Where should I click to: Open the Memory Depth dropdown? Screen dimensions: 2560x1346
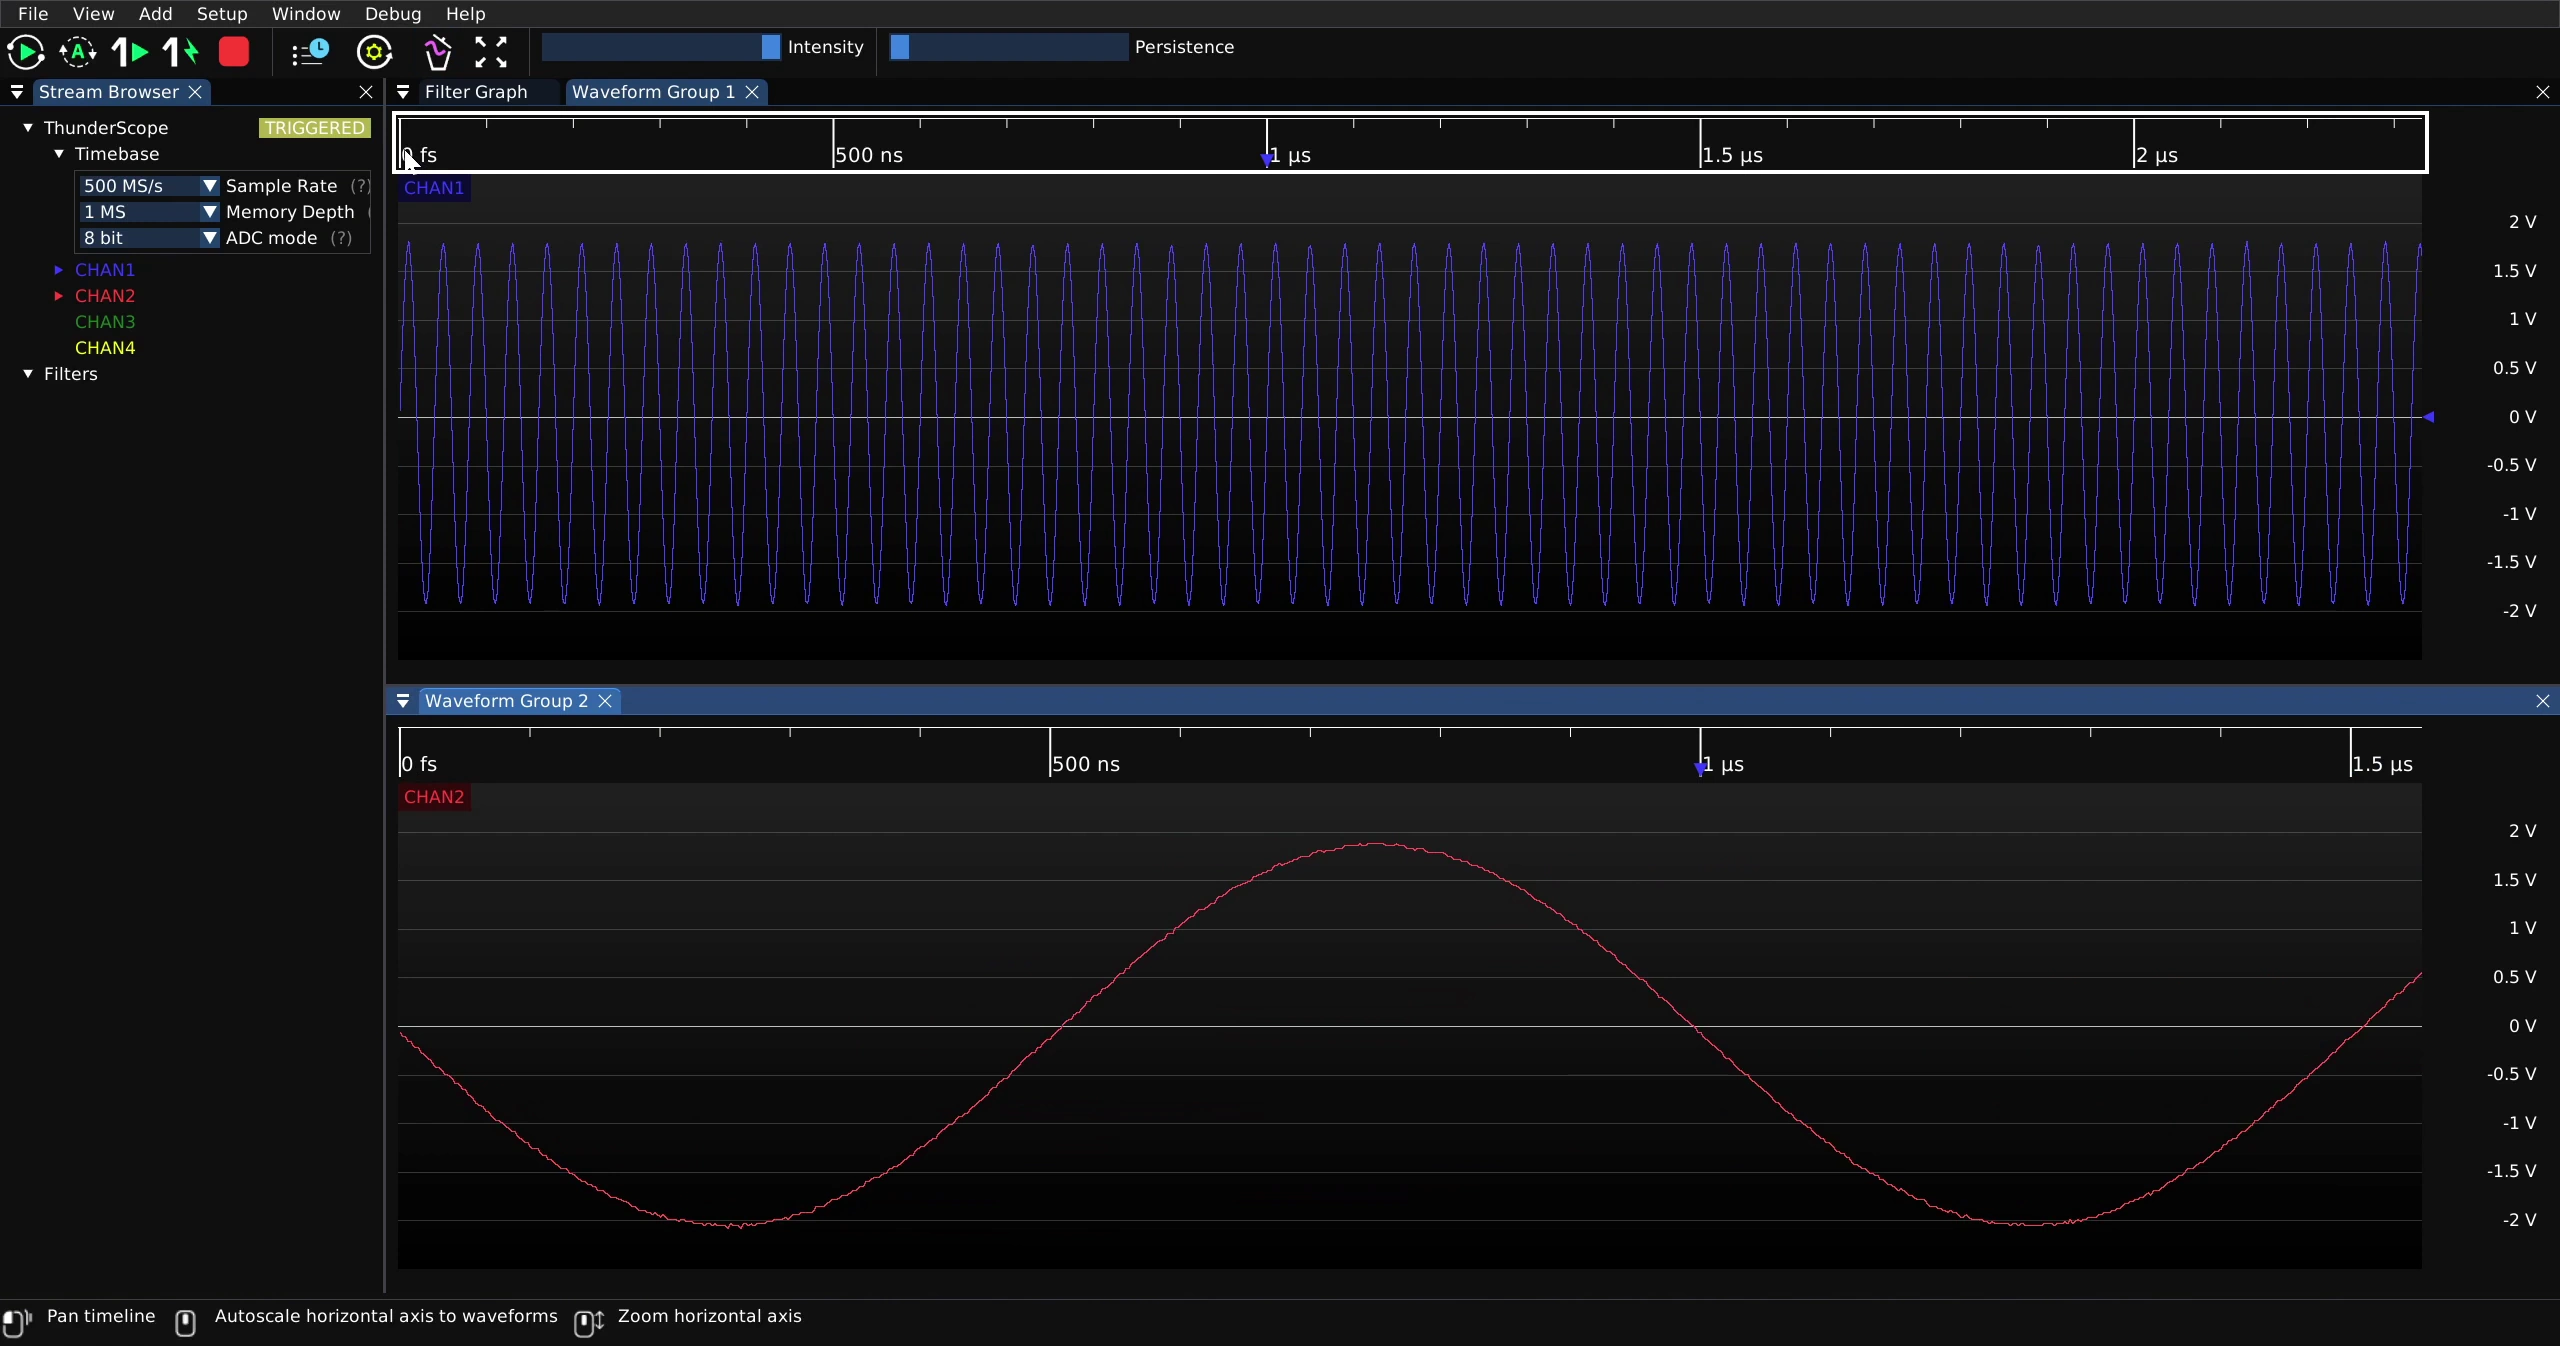click(148, 212)
